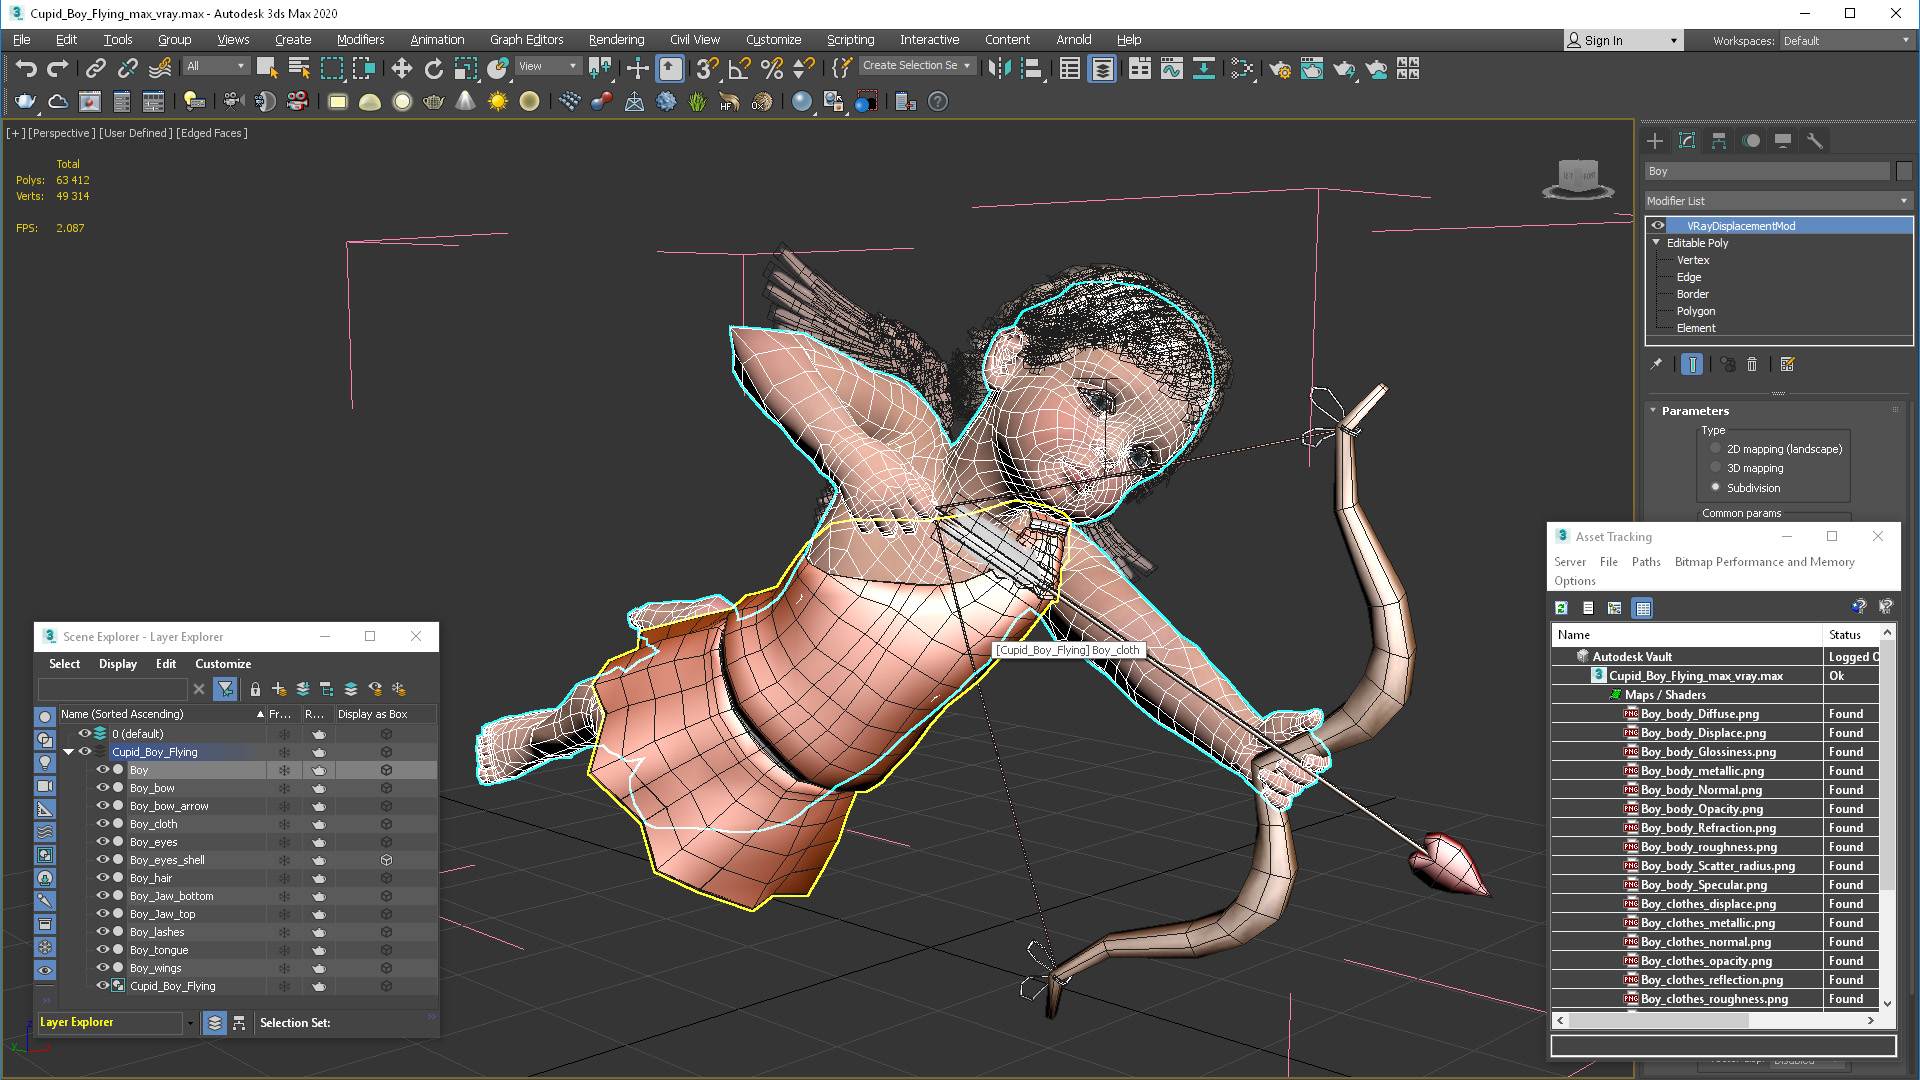The image size is (1920, 1080).
Task: Open the Hierarchy tab in command panel
Action: [1719, 141]
